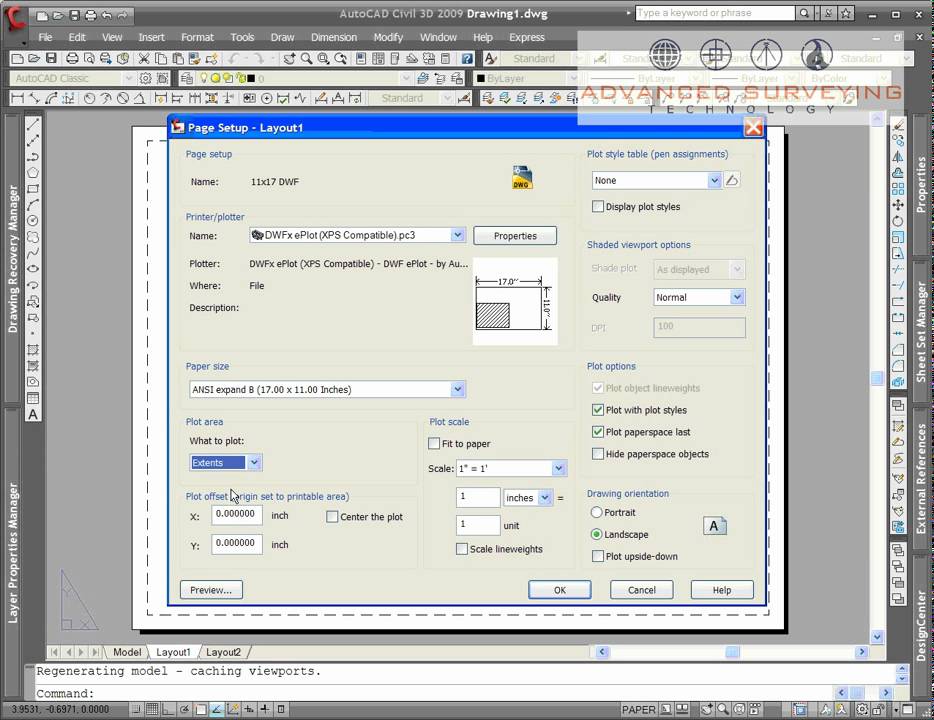Enable Hide paperspace objects
The height and width of the screenshot is (720, 934).
pyautogui.click(x=597, y=454)
